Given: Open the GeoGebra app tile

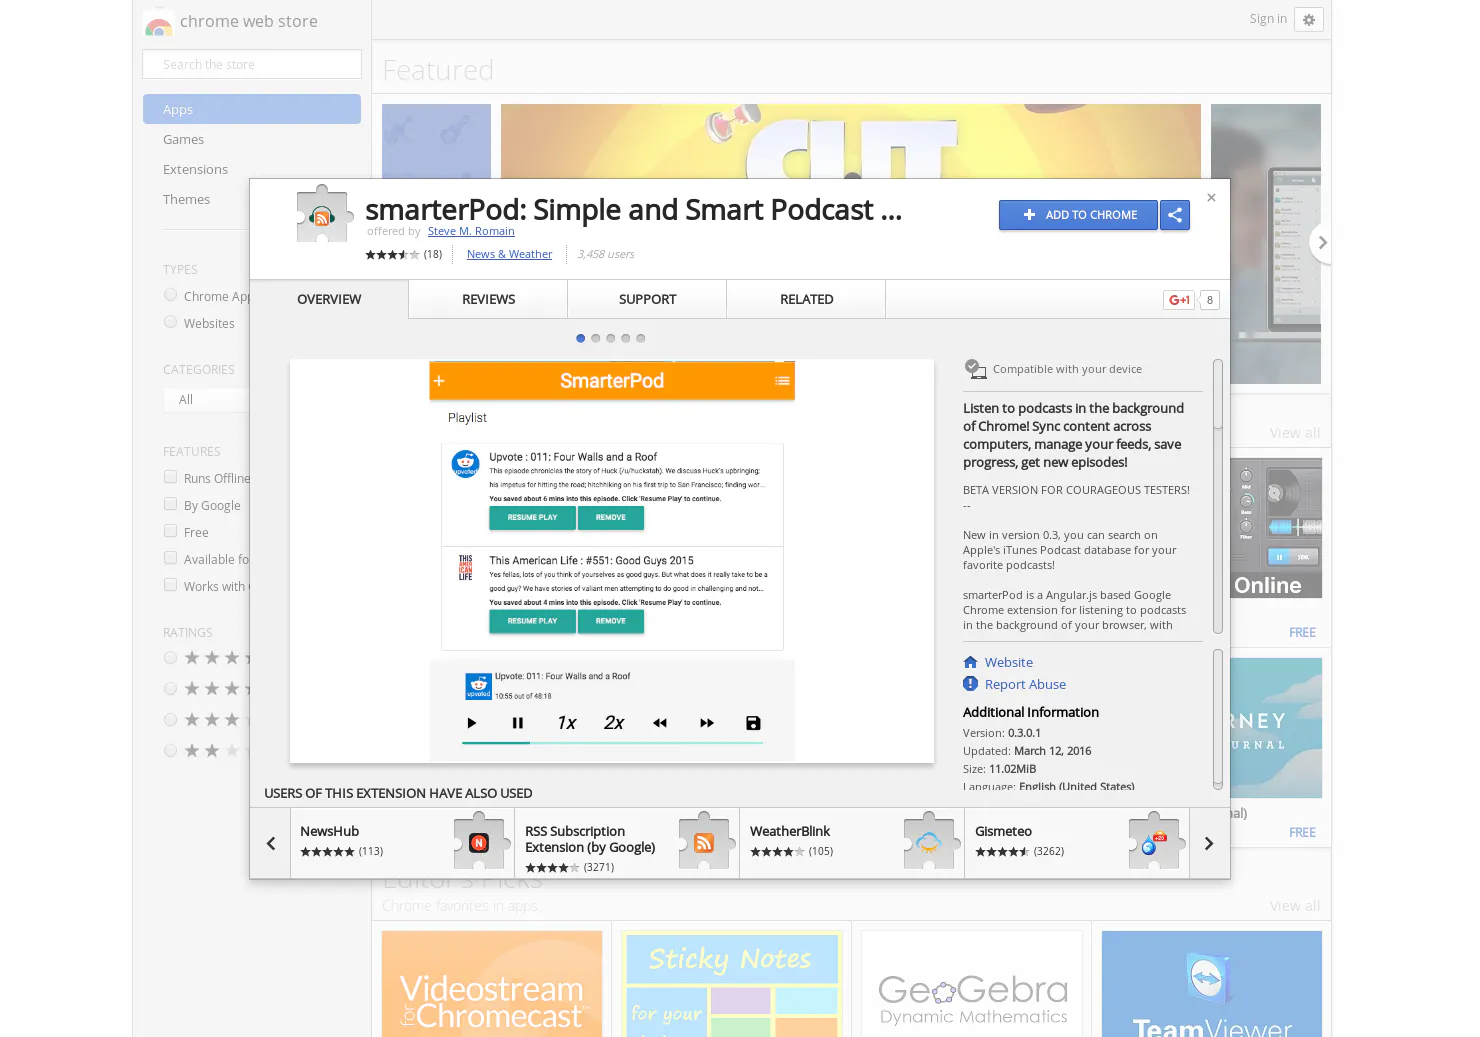Looking at the screenshot, I should [972, 984].
